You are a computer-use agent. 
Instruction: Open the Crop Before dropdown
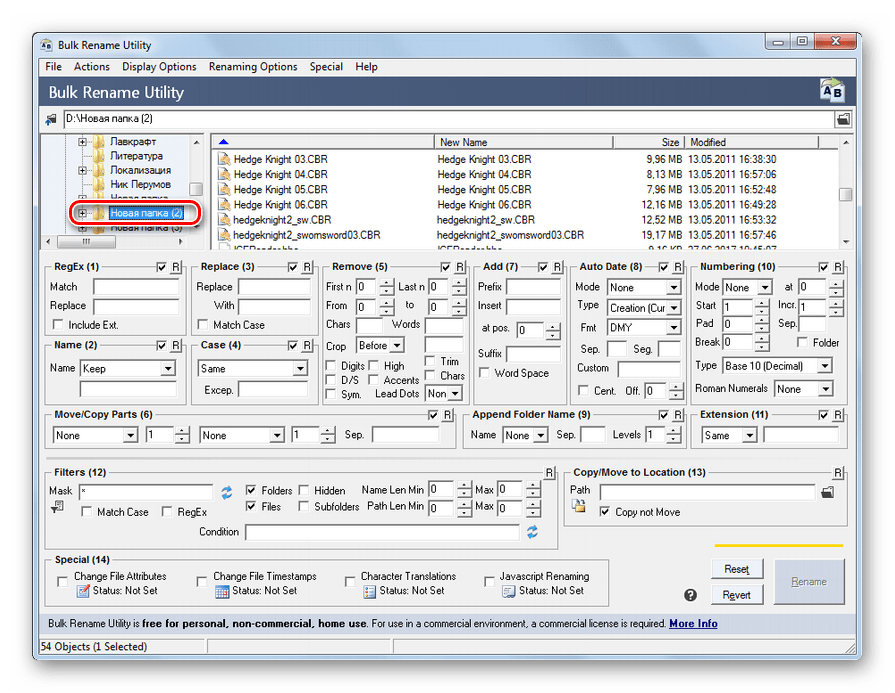tap(397, 345)
